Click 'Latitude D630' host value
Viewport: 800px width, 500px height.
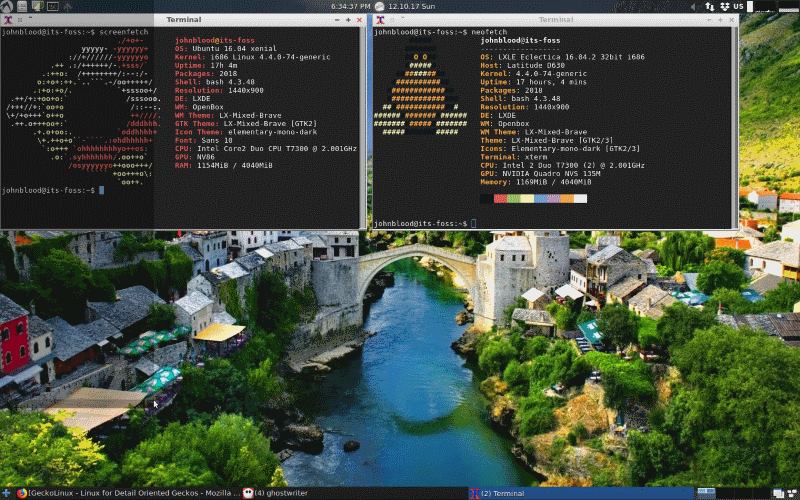(534, 65)
